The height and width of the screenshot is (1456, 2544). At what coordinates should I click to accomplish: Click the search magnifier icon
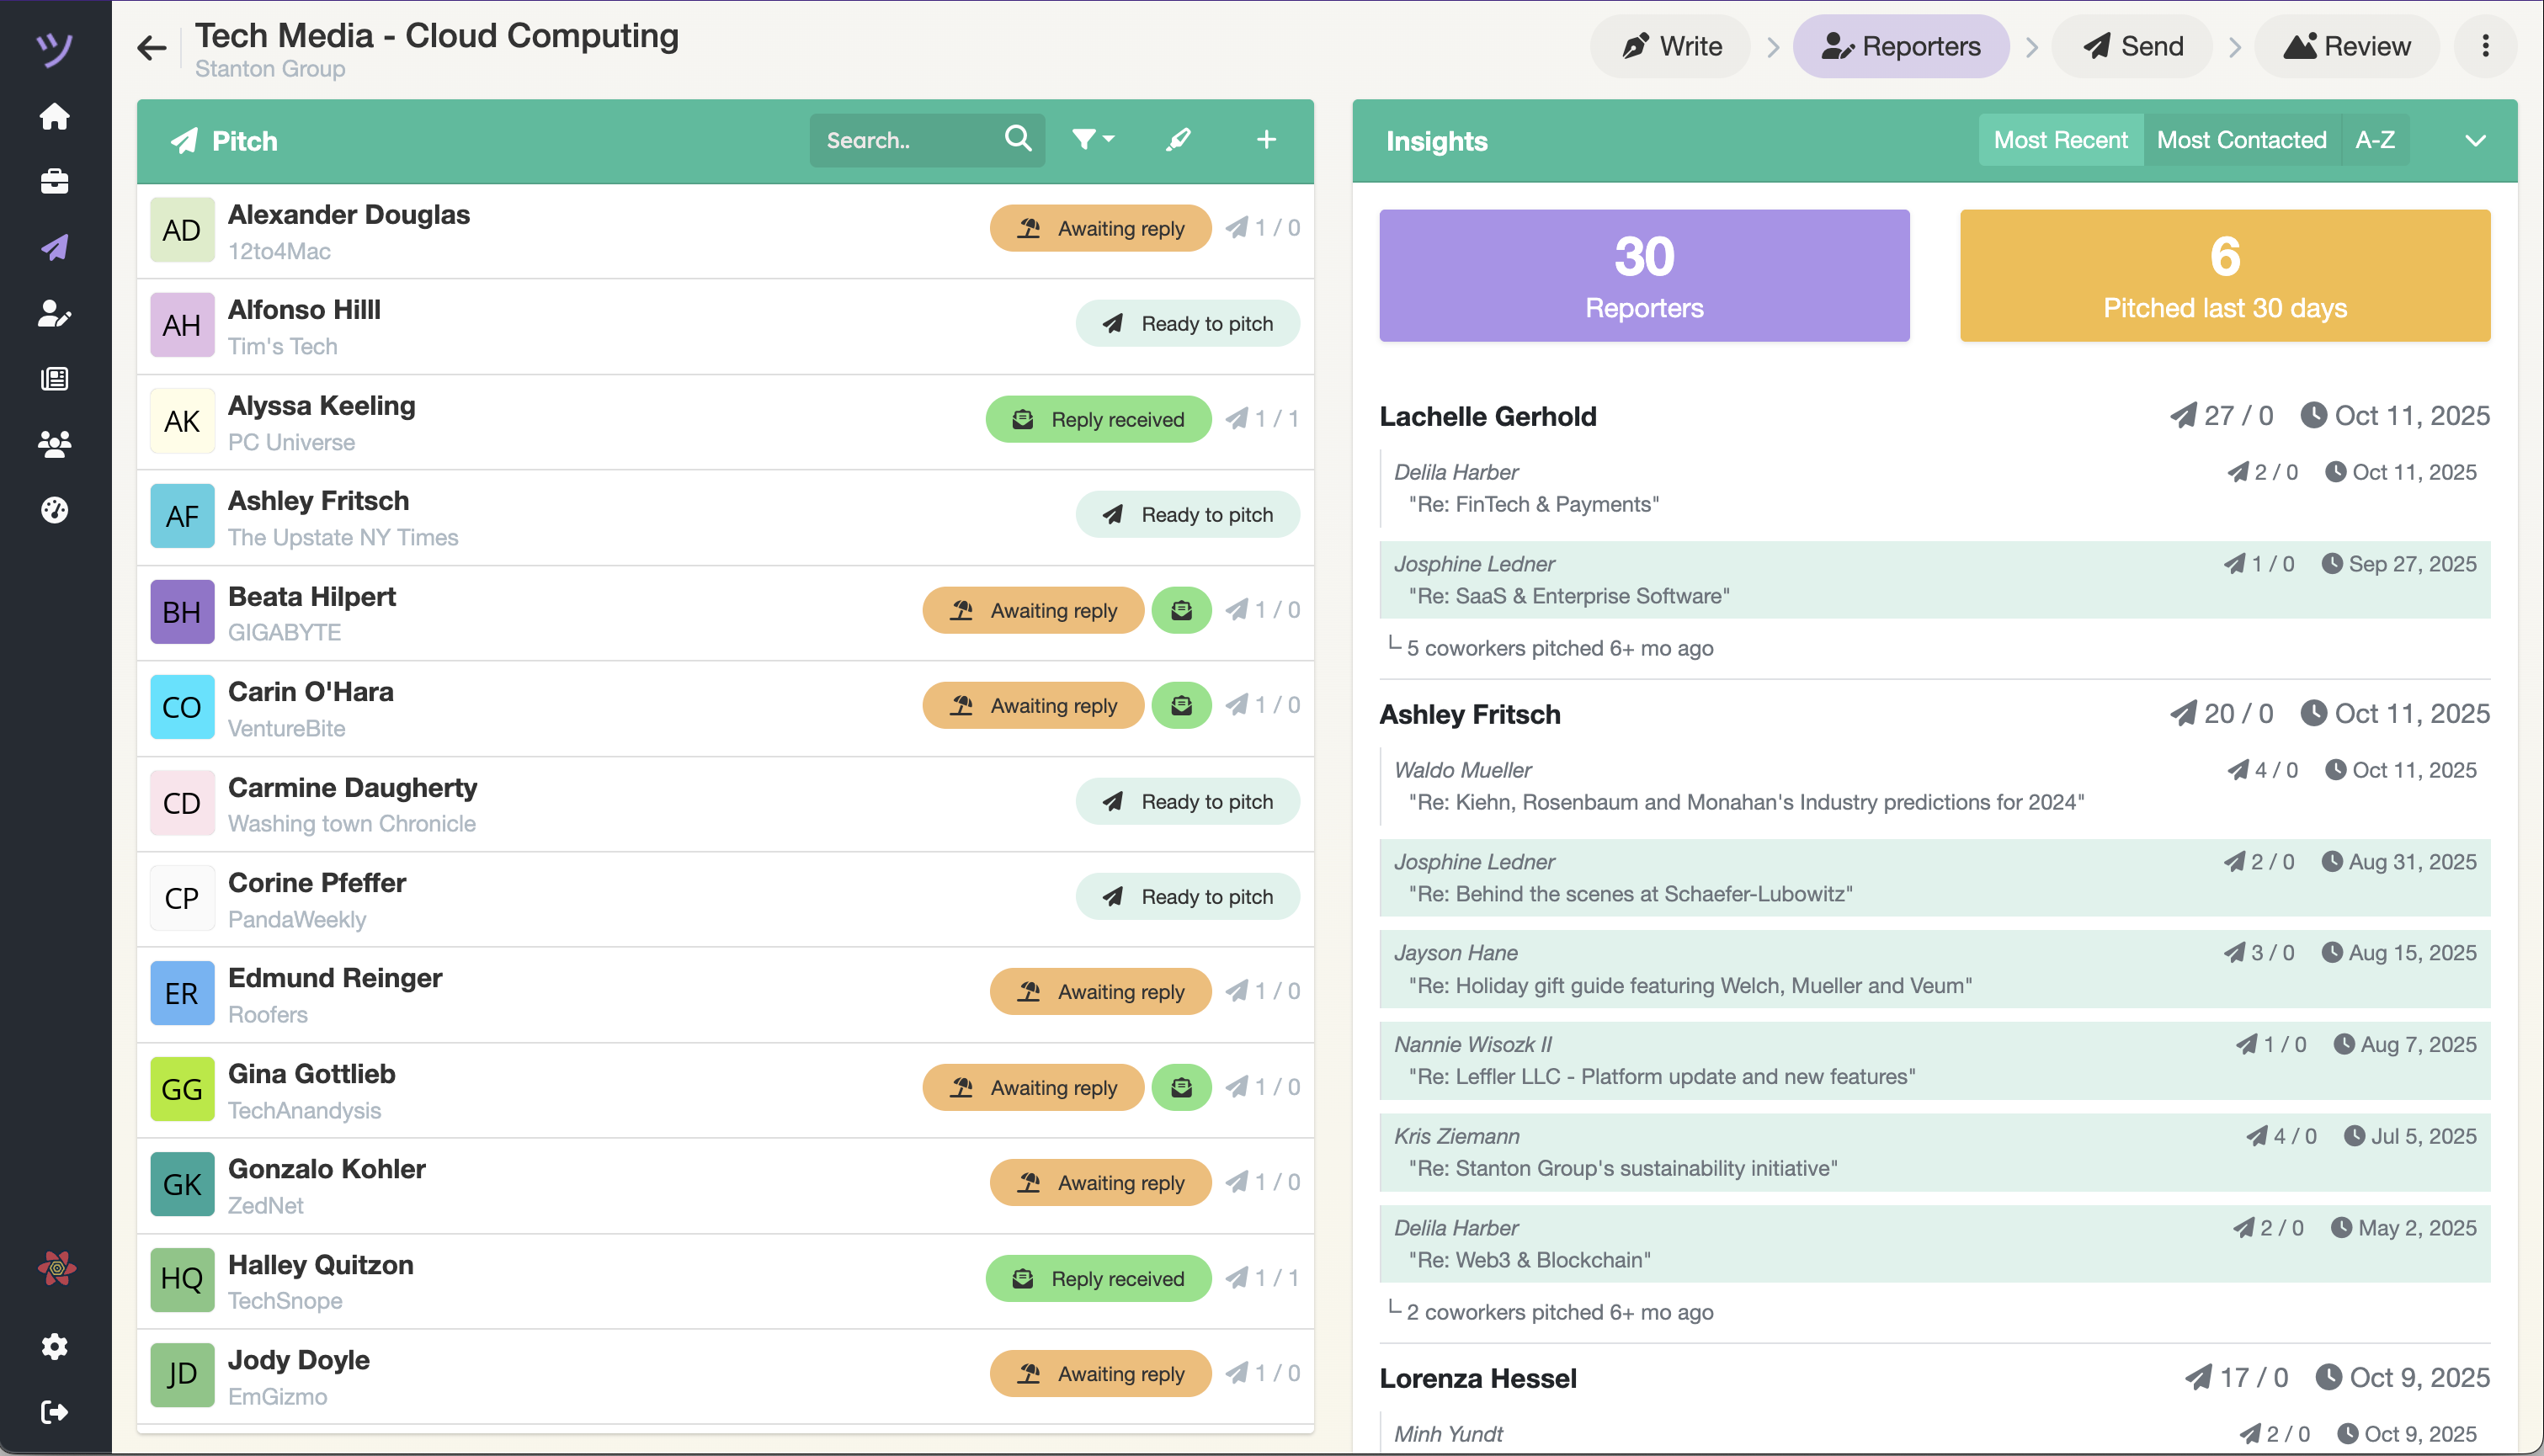coord(1017,139)
